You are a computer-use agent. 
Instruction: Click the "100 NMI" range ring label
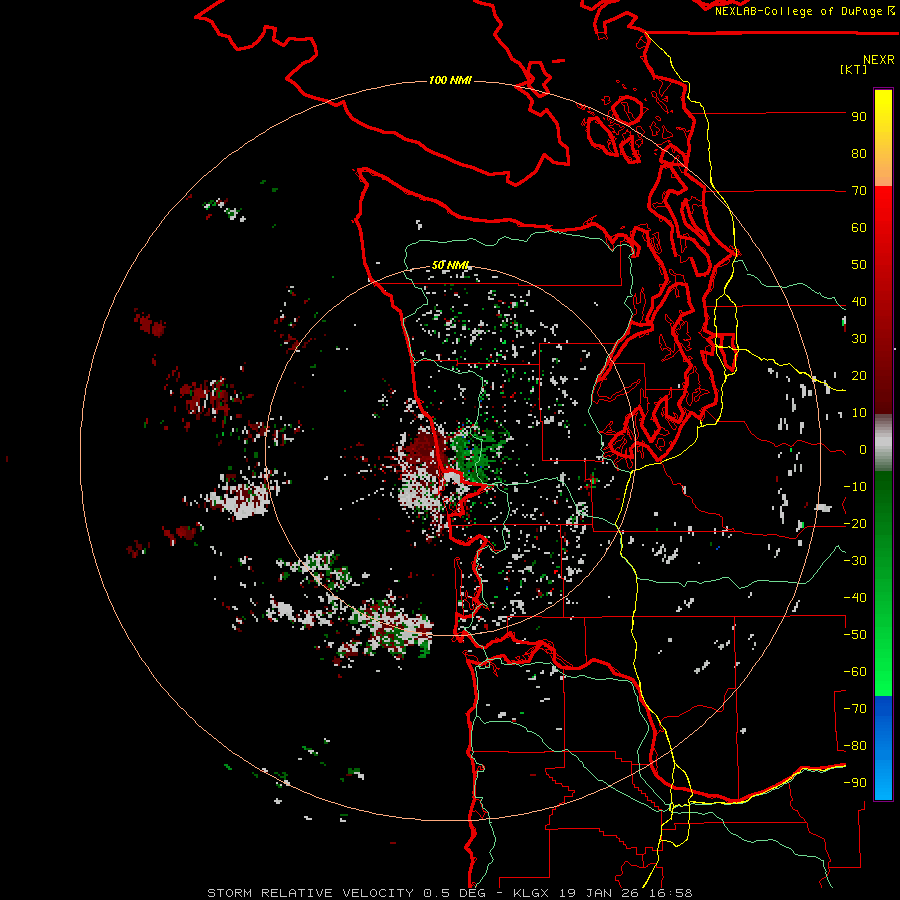tap(450, 80)
